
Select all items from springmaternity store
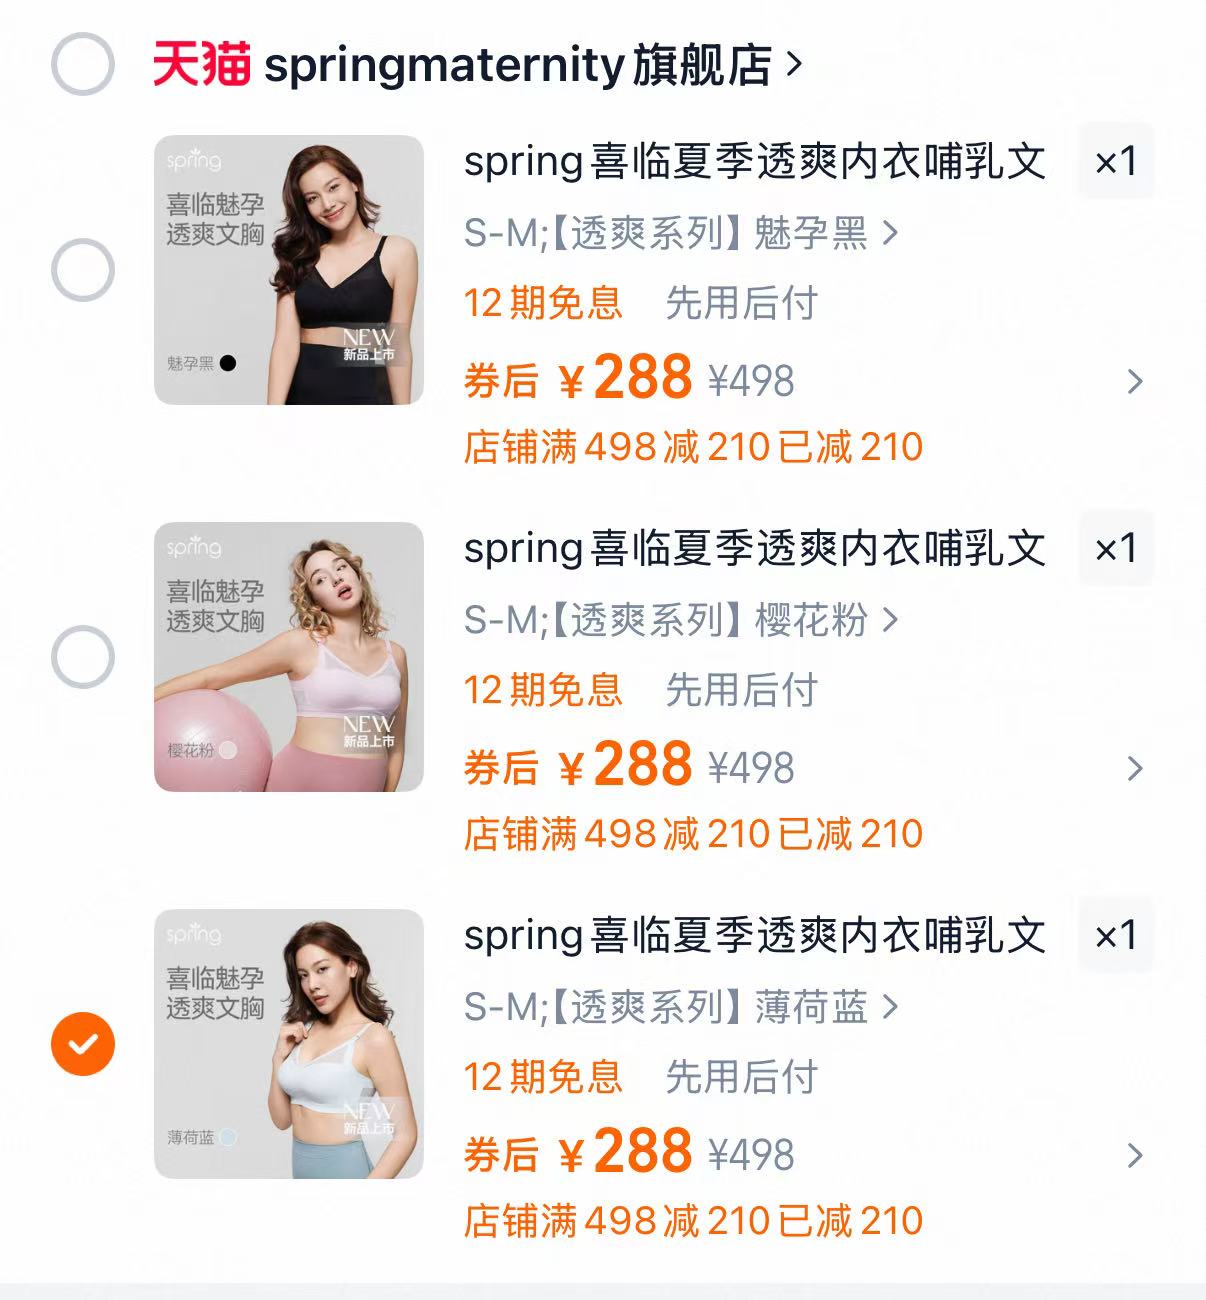point(83,64)
